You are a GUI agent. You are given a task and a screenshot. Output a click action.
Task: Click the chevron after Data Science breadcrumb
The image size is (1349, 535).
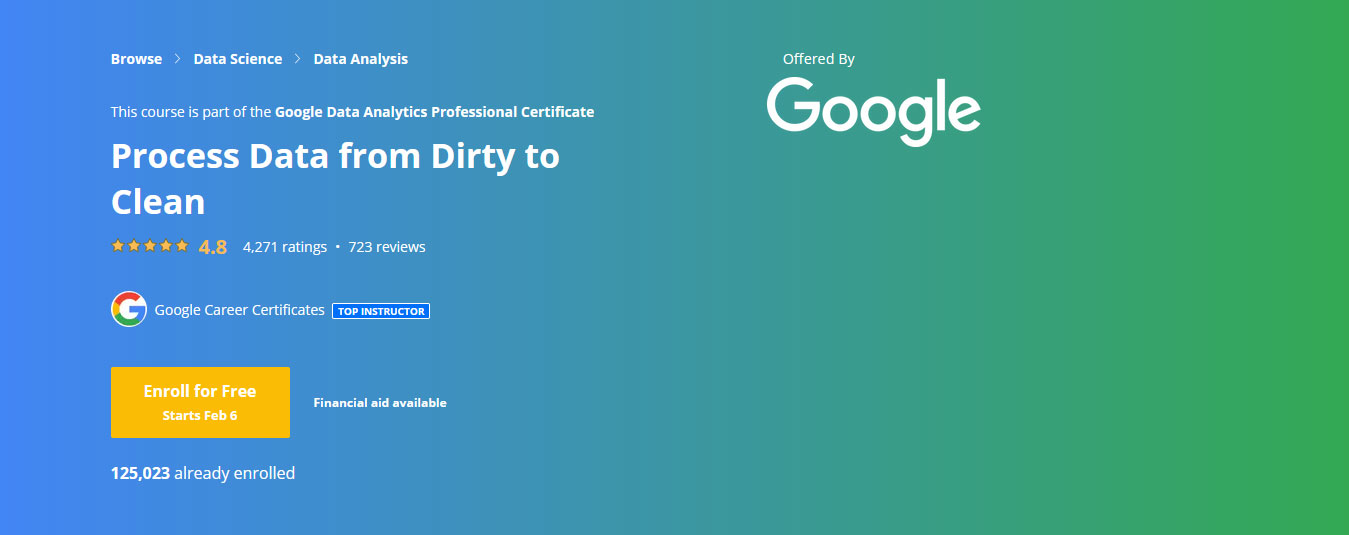(298, 59)
